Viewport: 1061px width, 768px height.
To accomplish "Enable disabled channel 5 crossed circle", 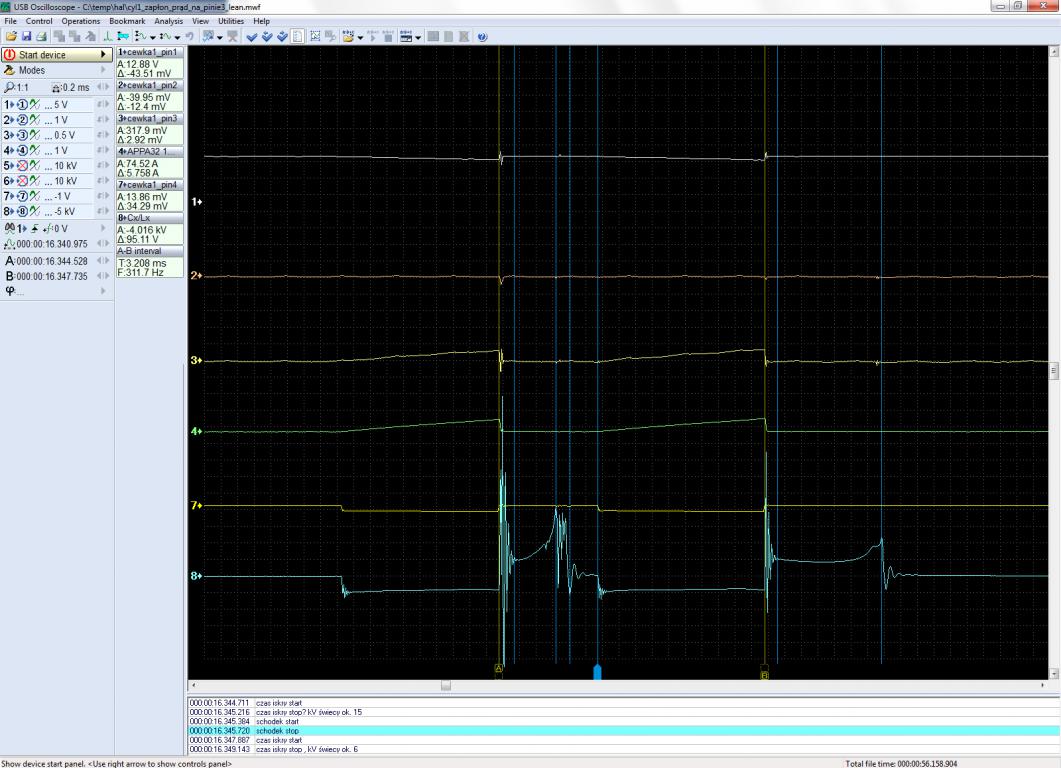I will pyautogui.click(x=22, y=166).
